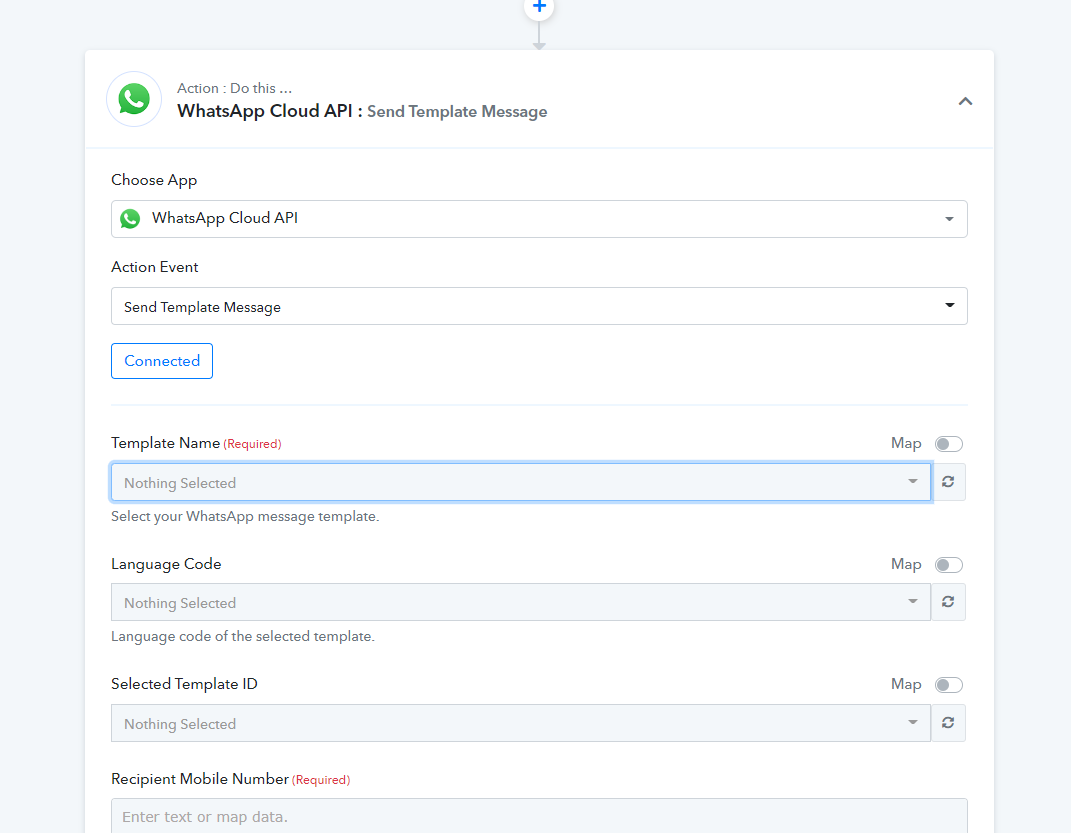Click the Connected button
The image size is (1071, 833).
162,361
